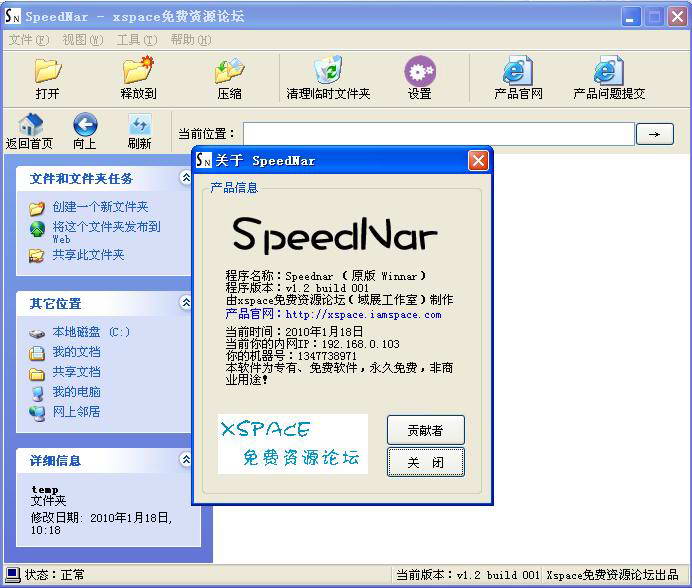Click 当前版本：v1.2 build 001 in the status bar

pyautogui.click(x=467, y=575)
